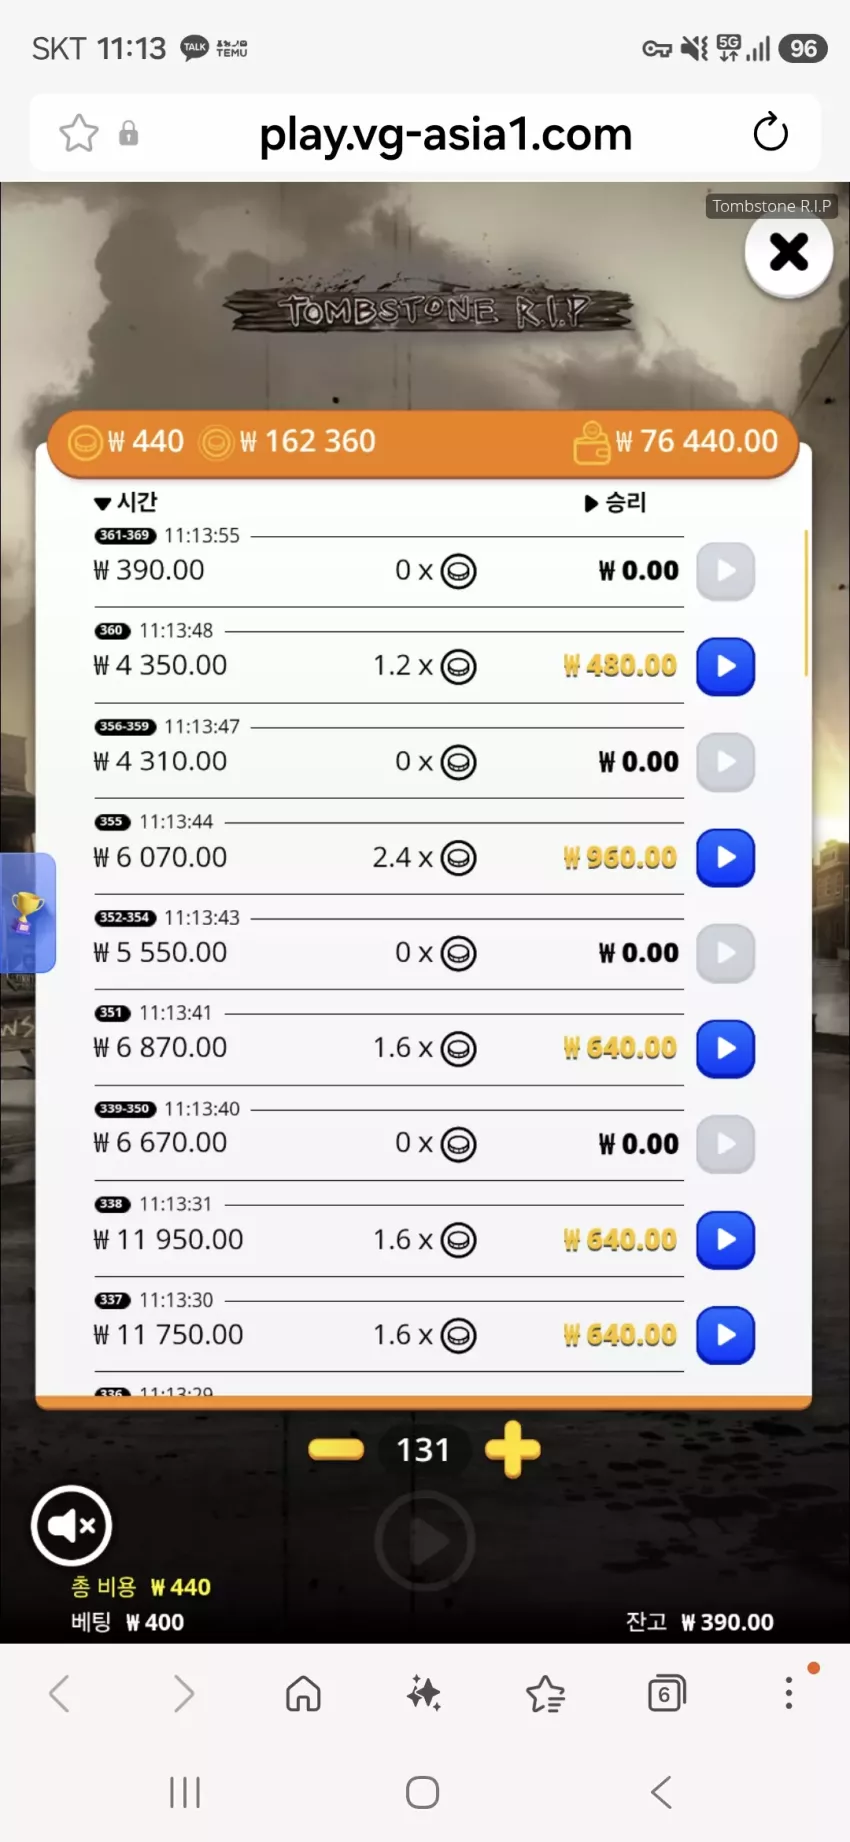The image size is (850, 1842).
Task: Replay the round 338 spin at 11:13:31
Action: click(x=725, y=1240)
